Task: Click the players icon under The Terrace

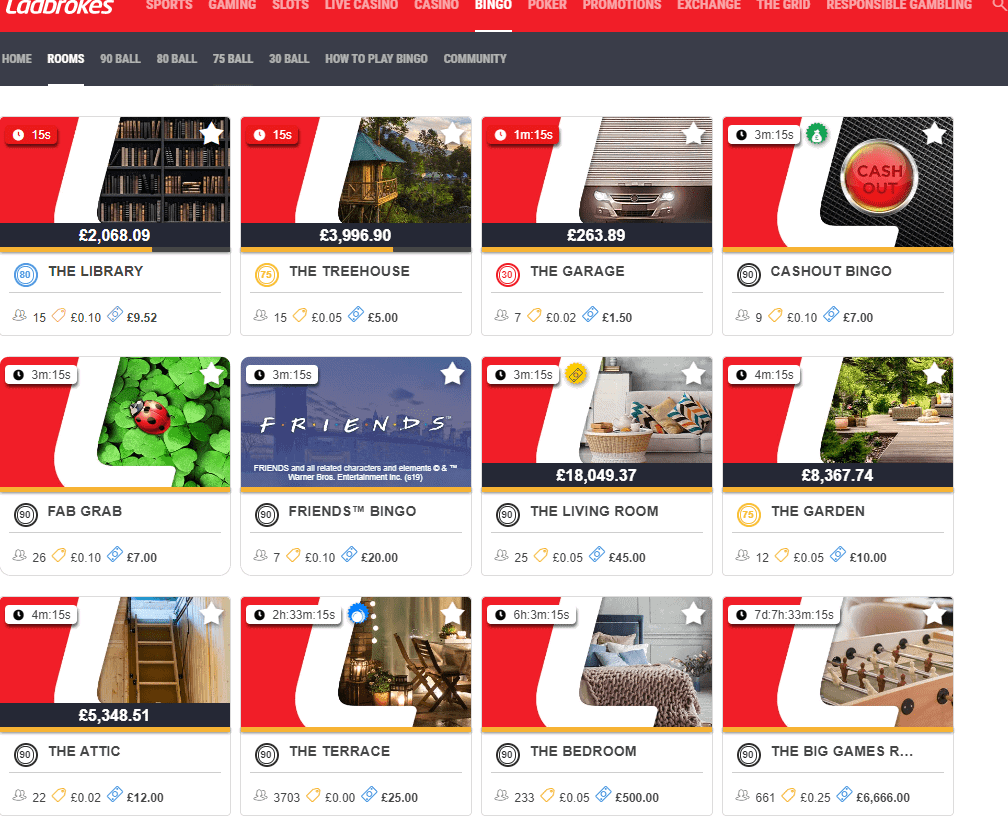Action: point(260,796)
